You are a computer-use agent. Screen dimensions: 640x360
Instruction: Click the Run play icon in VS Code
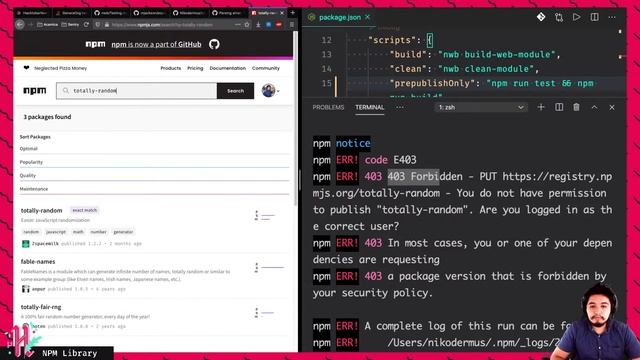tap(576, 17)
